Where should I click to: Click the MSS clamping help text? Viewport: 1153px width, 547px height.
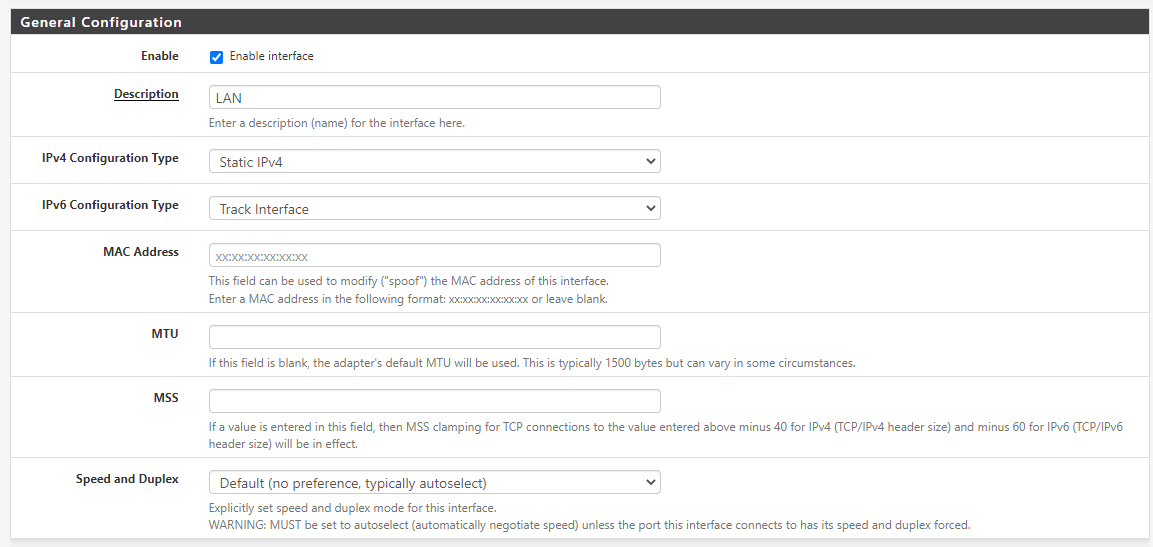[666, 435]
